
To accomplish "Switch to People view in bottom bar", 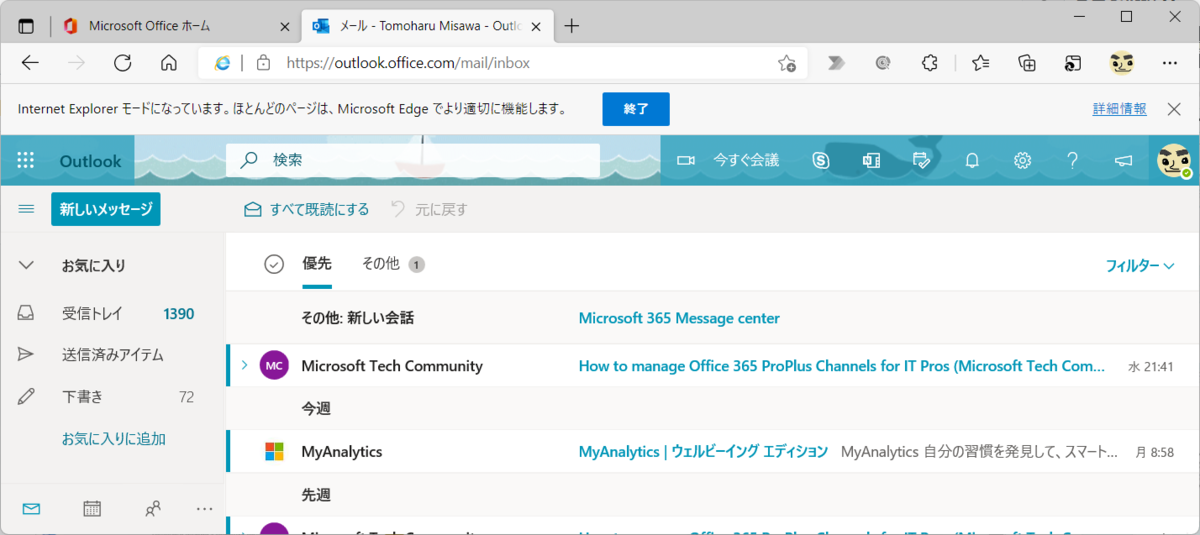I will [x=153, y=509].
